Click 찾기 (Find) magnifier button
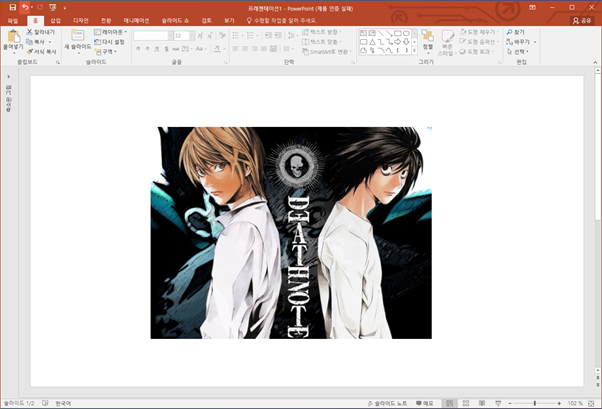Viewport: 602px width, 409px height. [515, 32]
